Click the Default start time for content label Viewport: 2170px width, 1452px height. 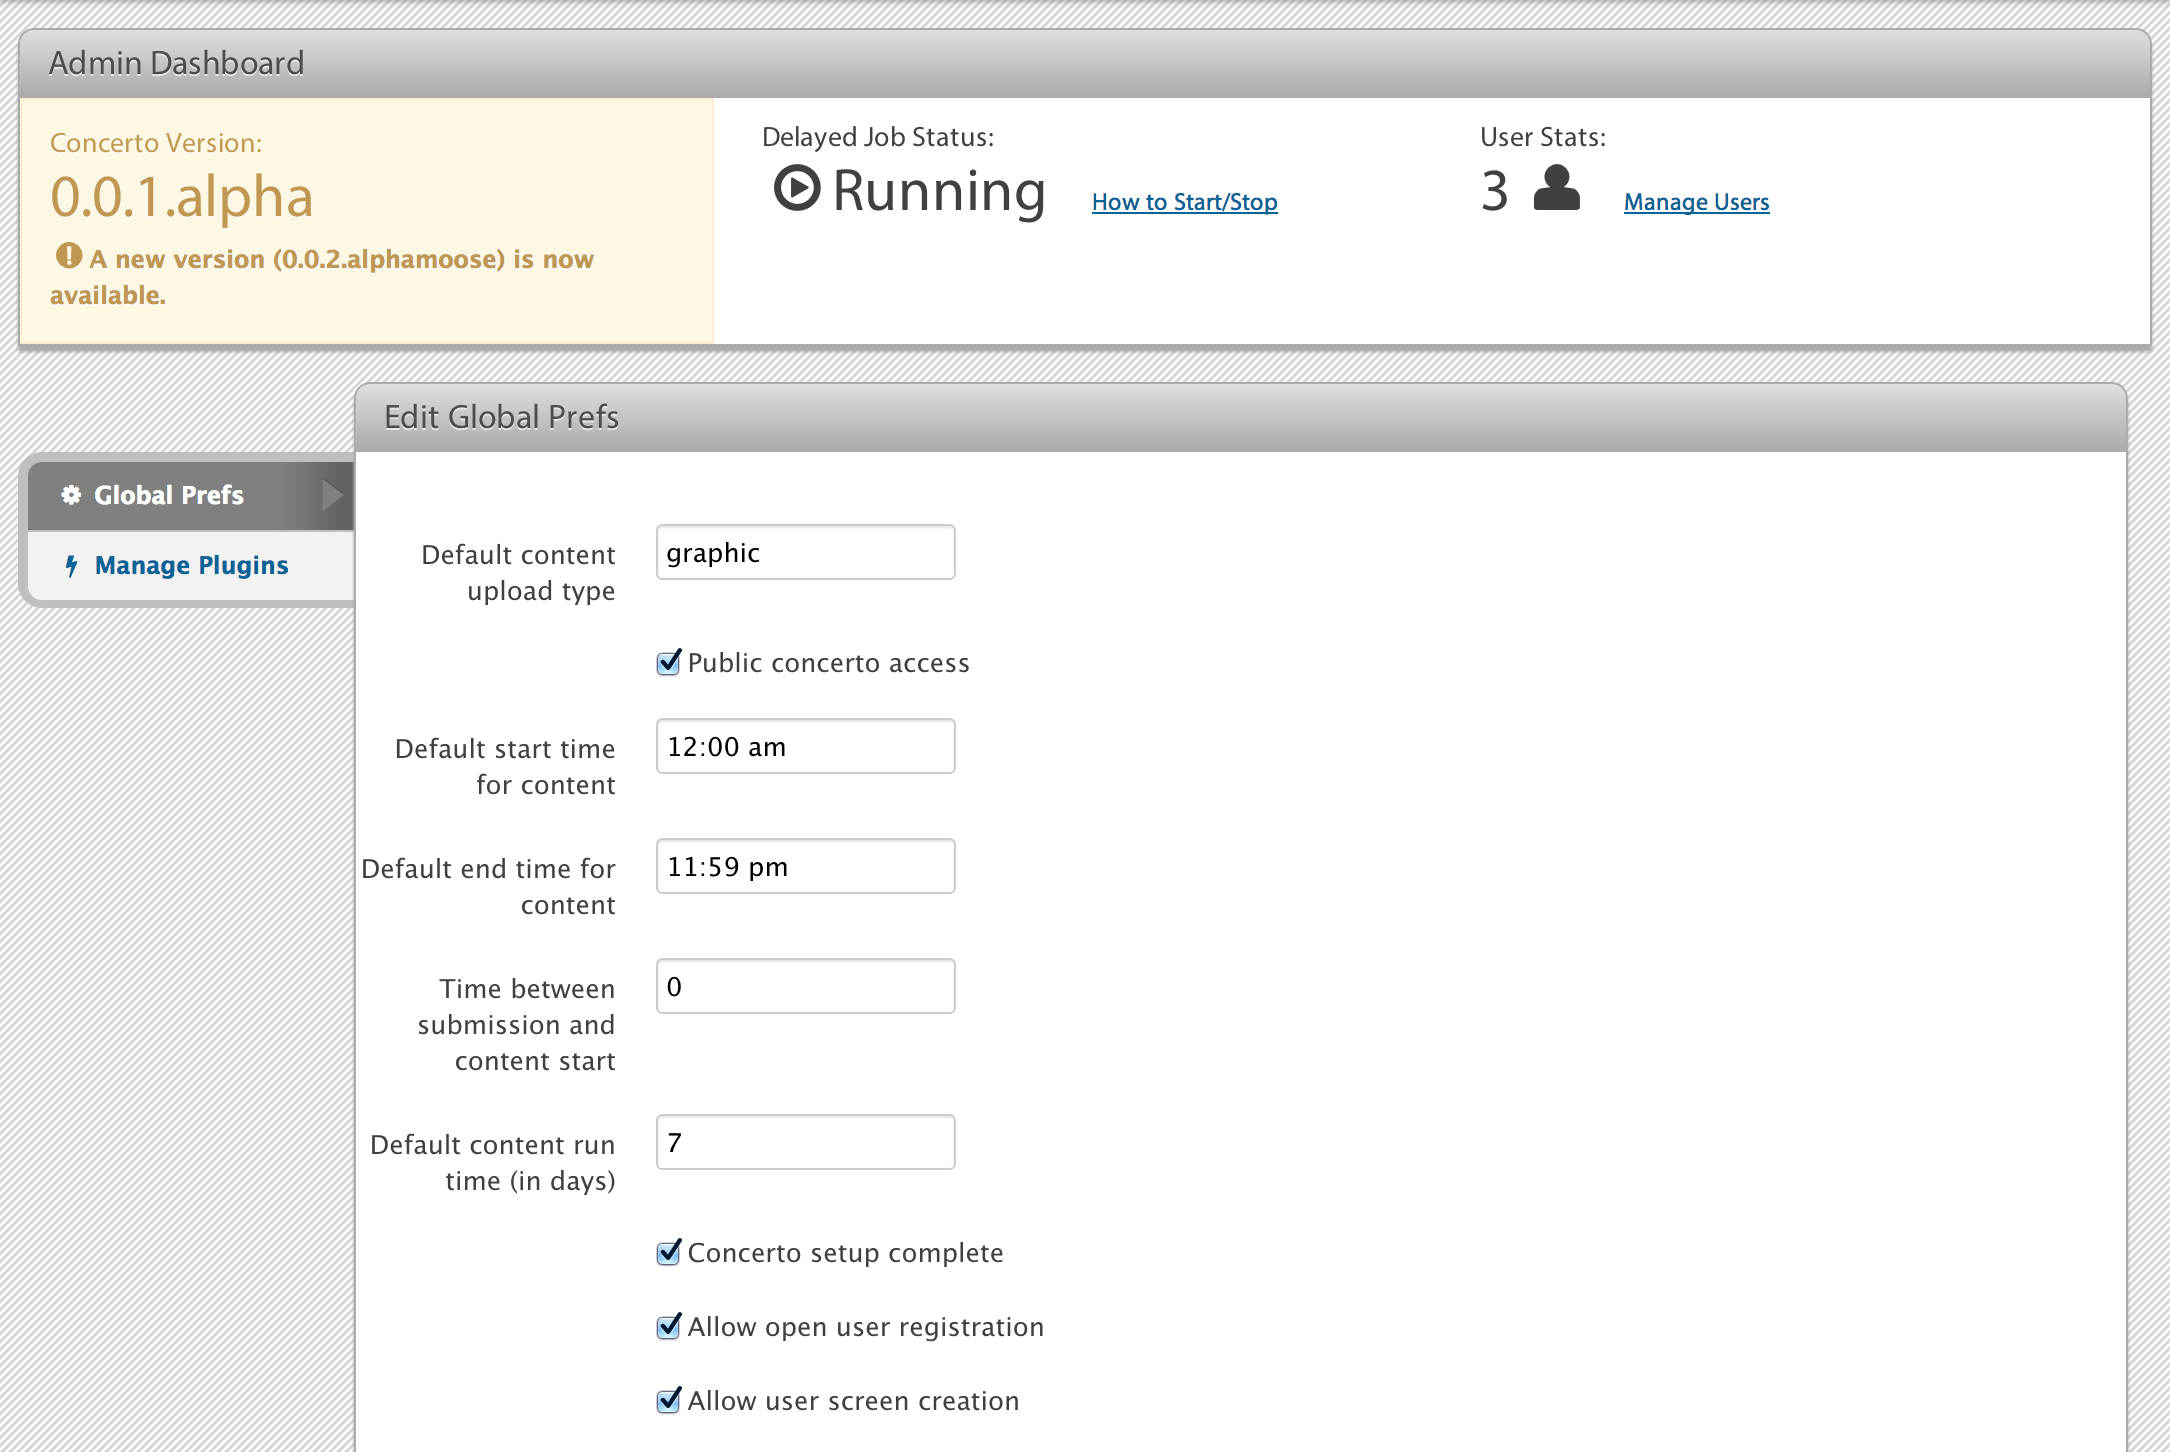click(x=505, y=767)
